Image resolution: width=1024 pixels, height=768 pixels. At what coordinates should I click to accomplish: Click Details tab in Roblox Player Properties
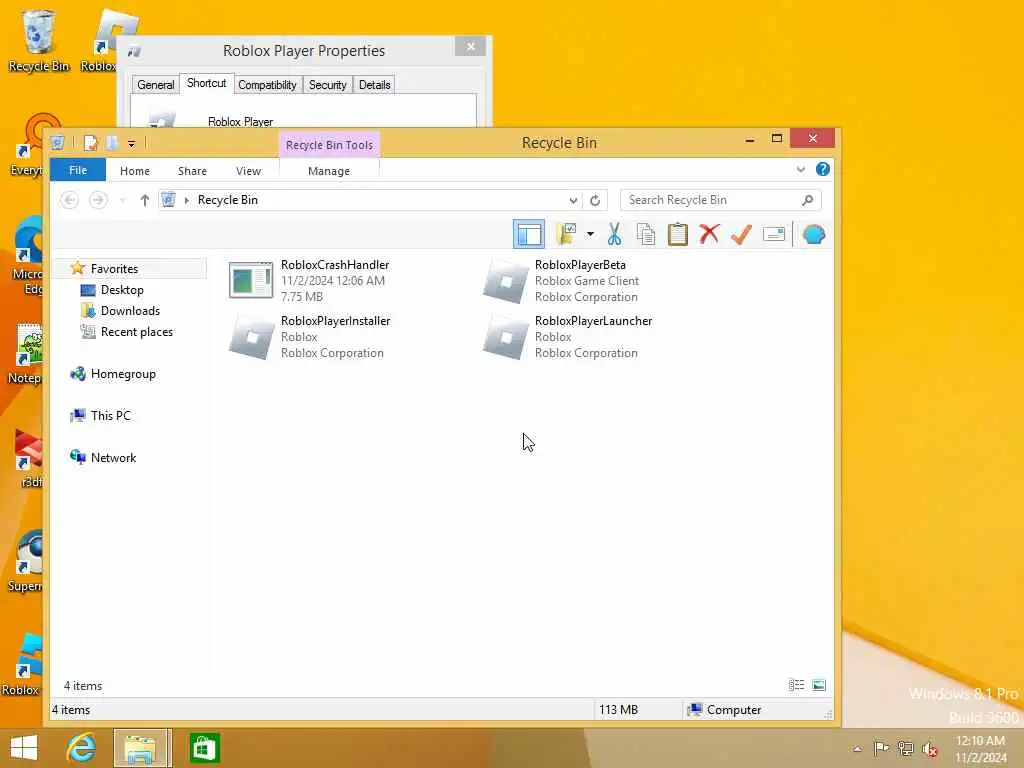tap(374, 85)
